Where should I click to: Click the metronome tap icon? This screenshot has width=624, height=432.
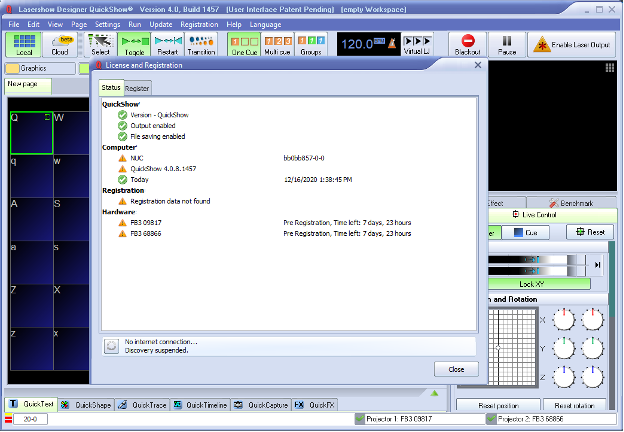click(392, 43)
